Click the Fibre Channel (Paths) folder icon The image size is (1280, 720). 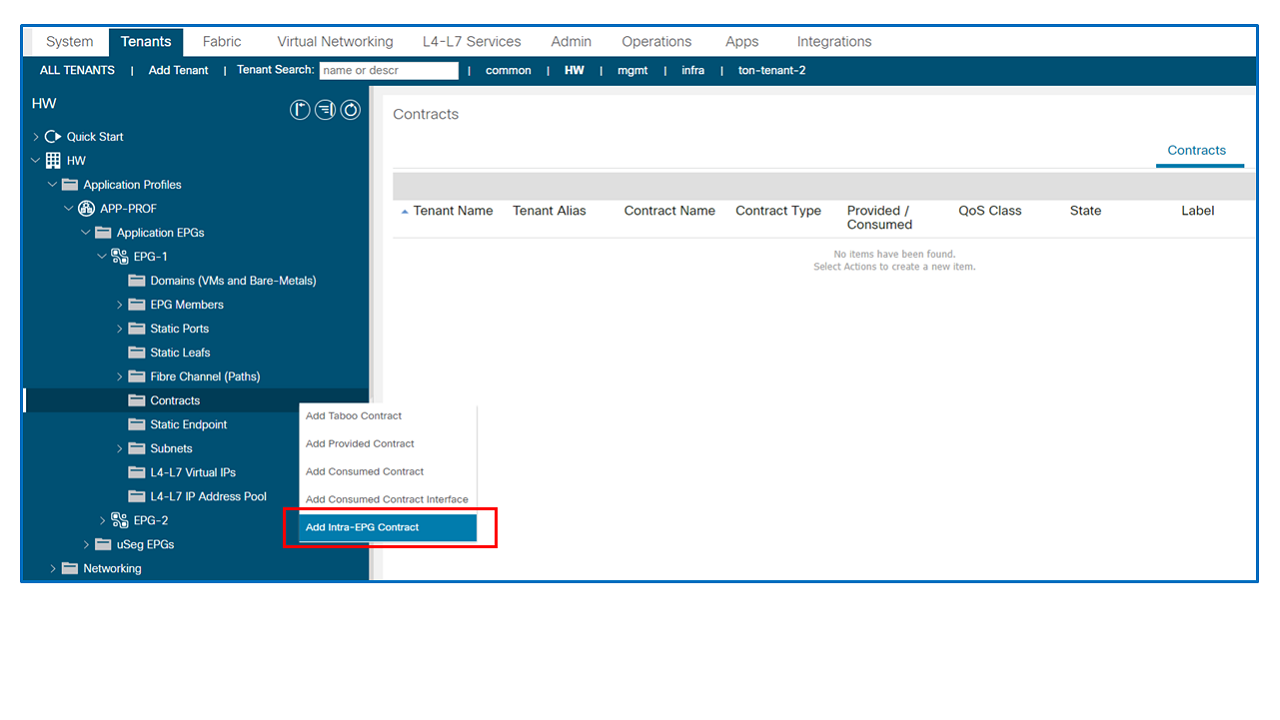pyautogui.click(x=137, y=377)
